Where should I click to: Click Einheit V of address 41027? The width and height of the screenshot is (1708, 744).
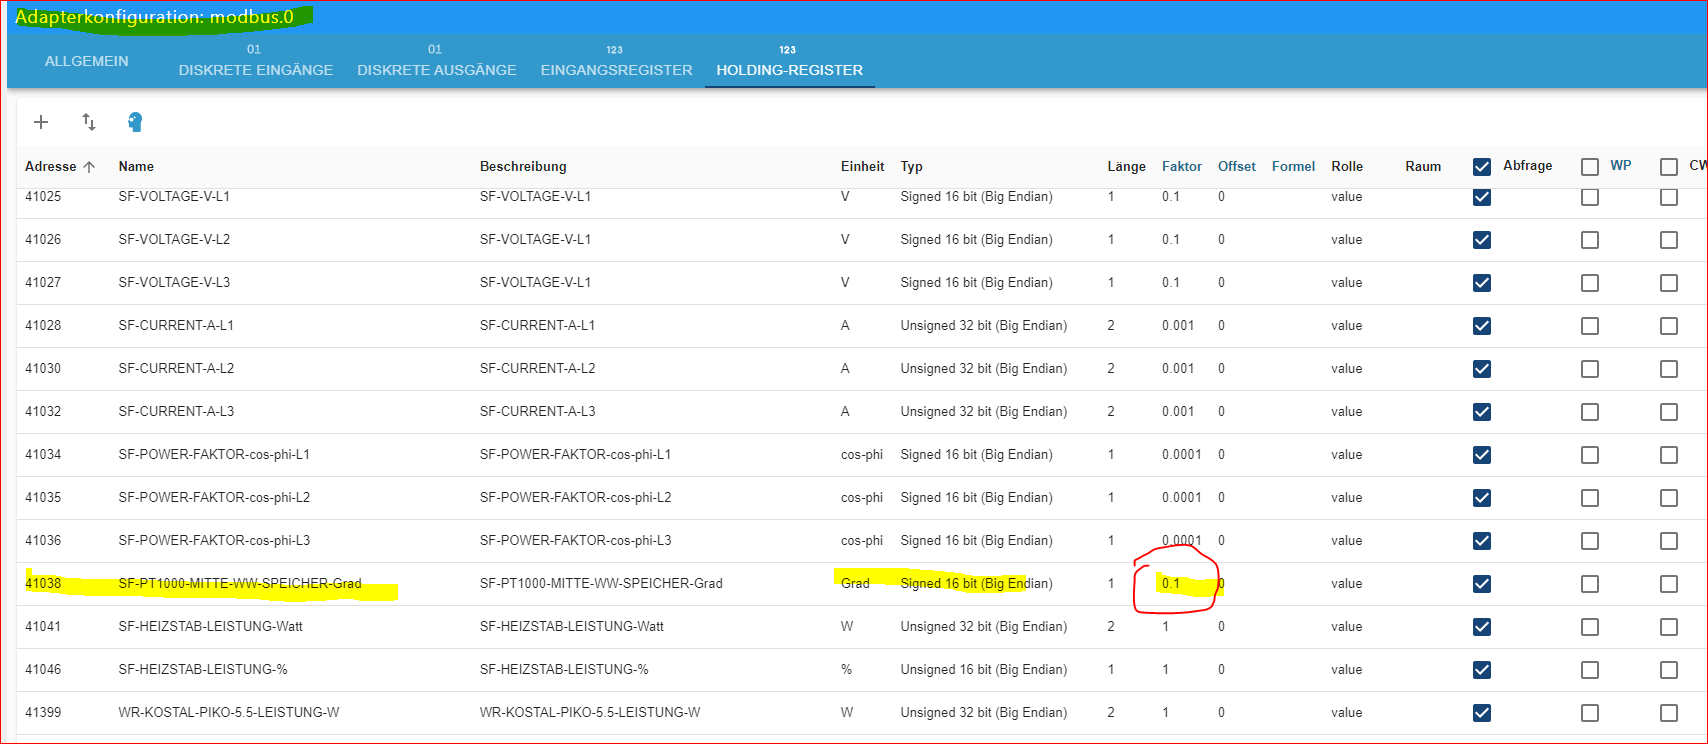845,282
